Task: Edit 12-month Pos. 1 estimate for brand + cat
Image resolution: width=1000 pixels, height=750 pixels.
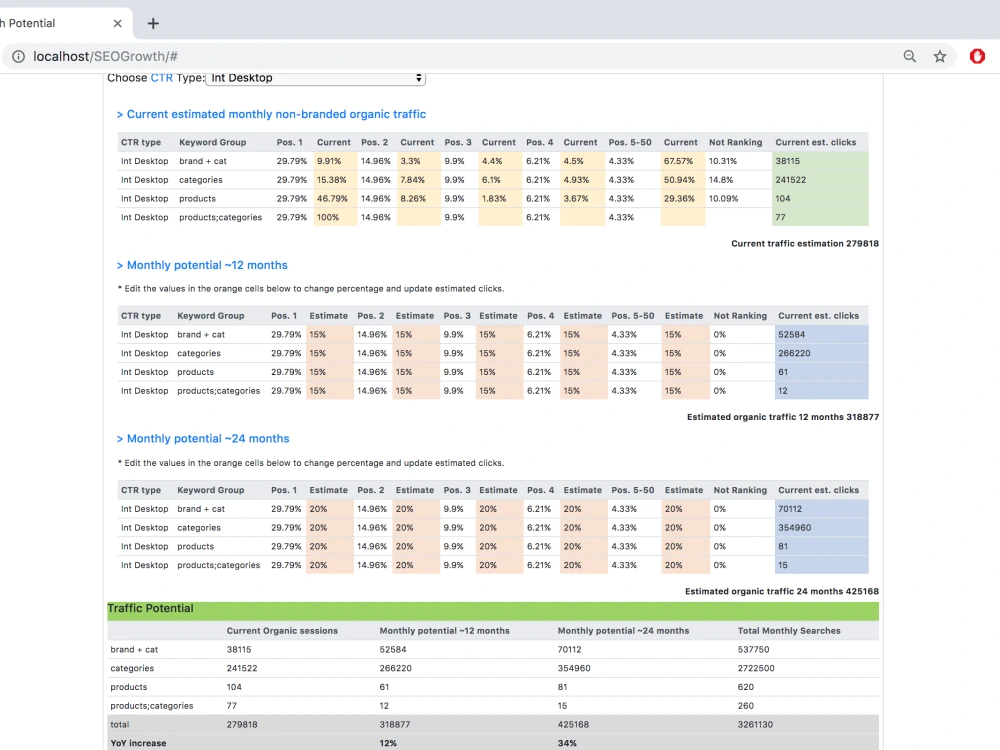Action: [x=330, y=334]
